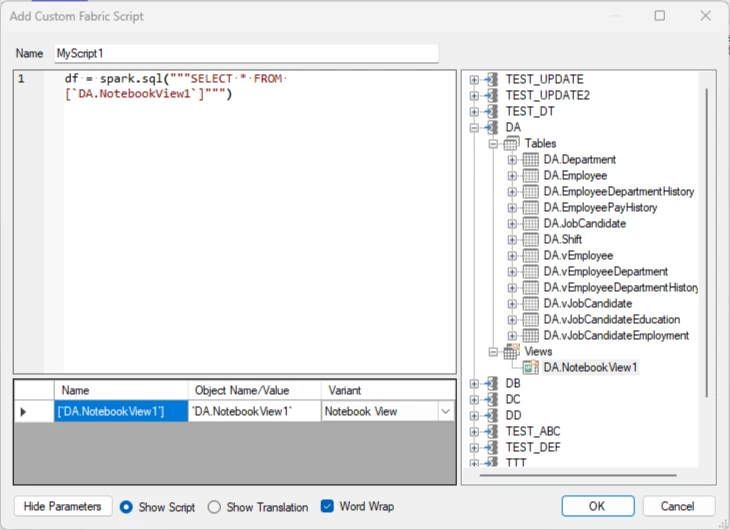Click the Hide Parameters button

[63, 506]
